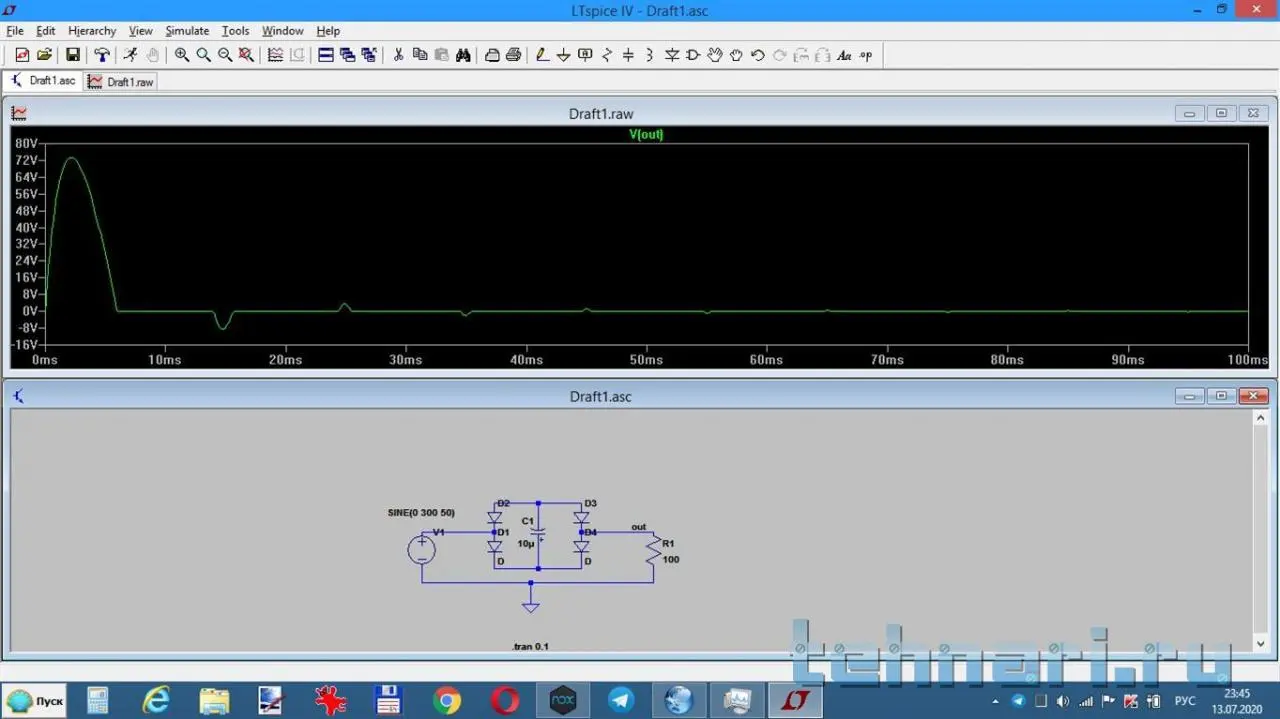Click the Undo arrow icon
Viewport: 1280px width, 719px height.
[x=758, y=55]
